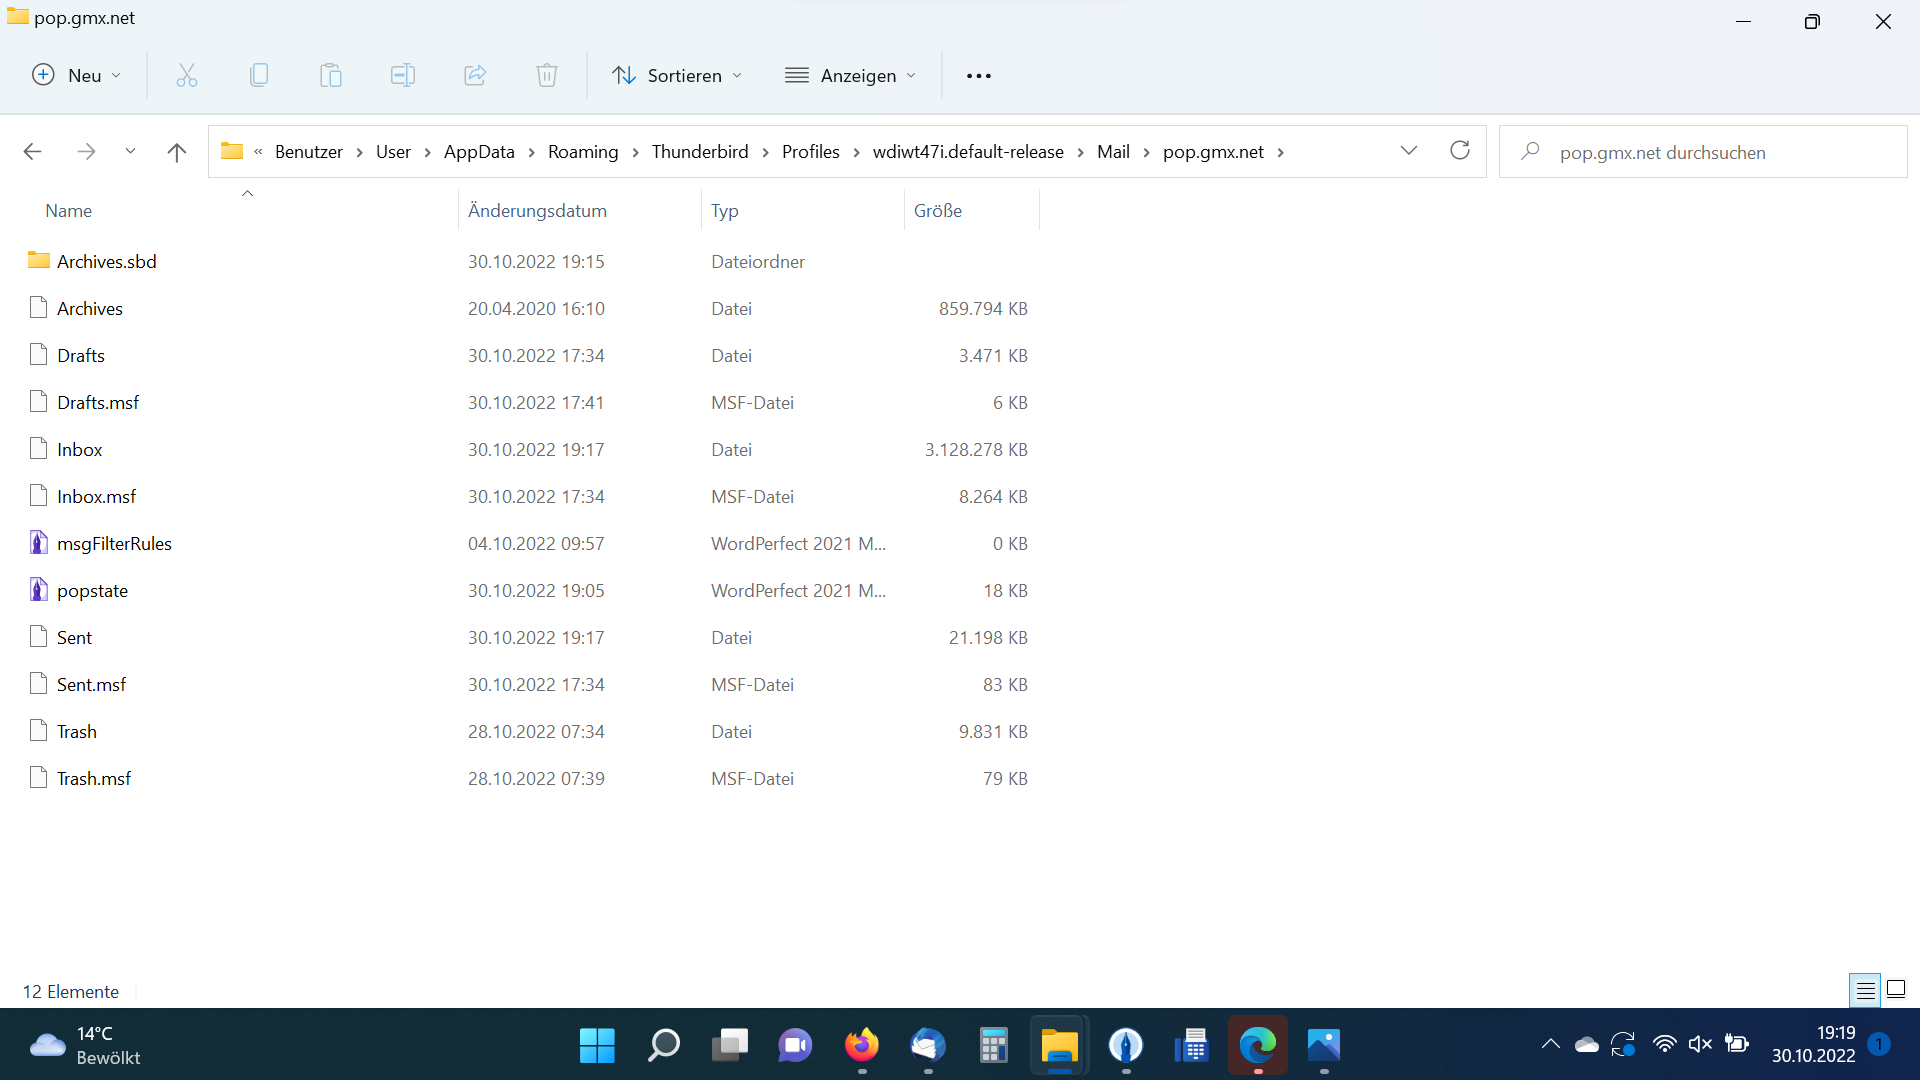The width and height of the screenshot is (1920, 1080).
Task: Click the Thunderbird breadcrumb segment
Action: click(x=700, y=151)
